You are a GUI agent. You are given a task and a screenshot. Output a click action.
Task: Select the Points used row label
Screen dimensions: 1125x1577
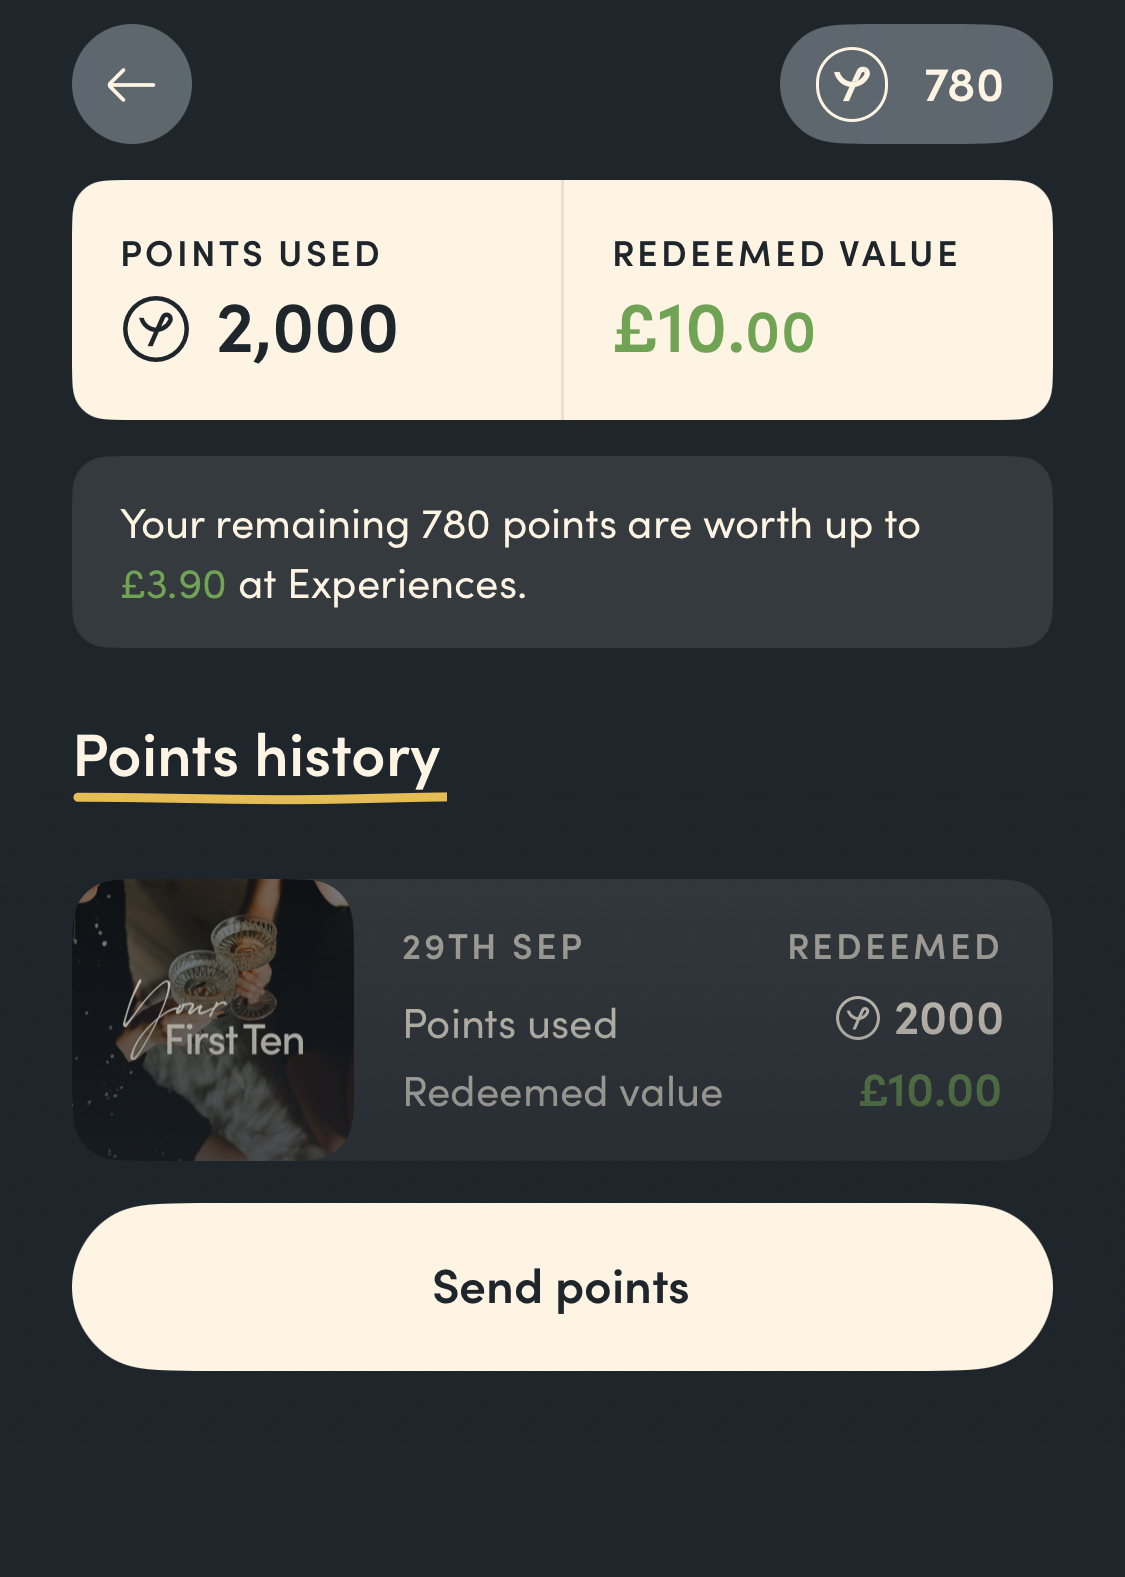click(x=510, y=1024)
